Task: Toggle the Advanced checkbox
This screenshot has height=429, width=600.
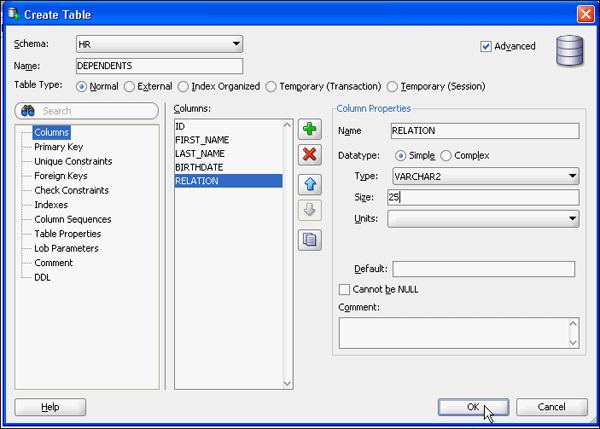Action: coord(486,46)
